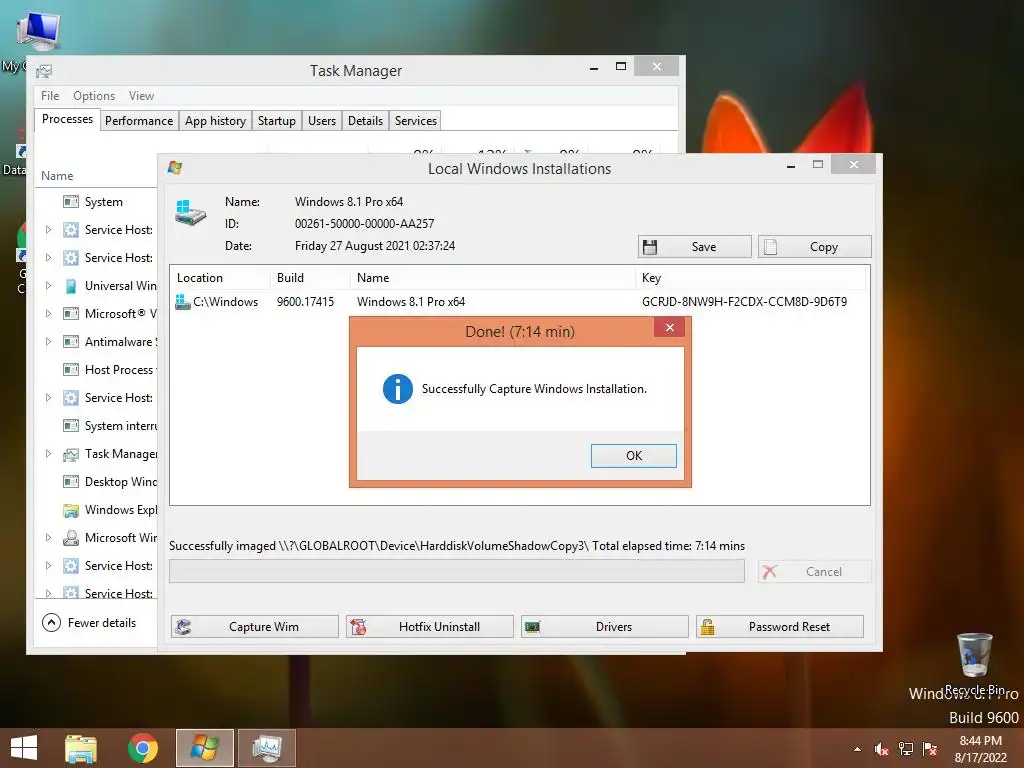Select System interrupts row

97,426
